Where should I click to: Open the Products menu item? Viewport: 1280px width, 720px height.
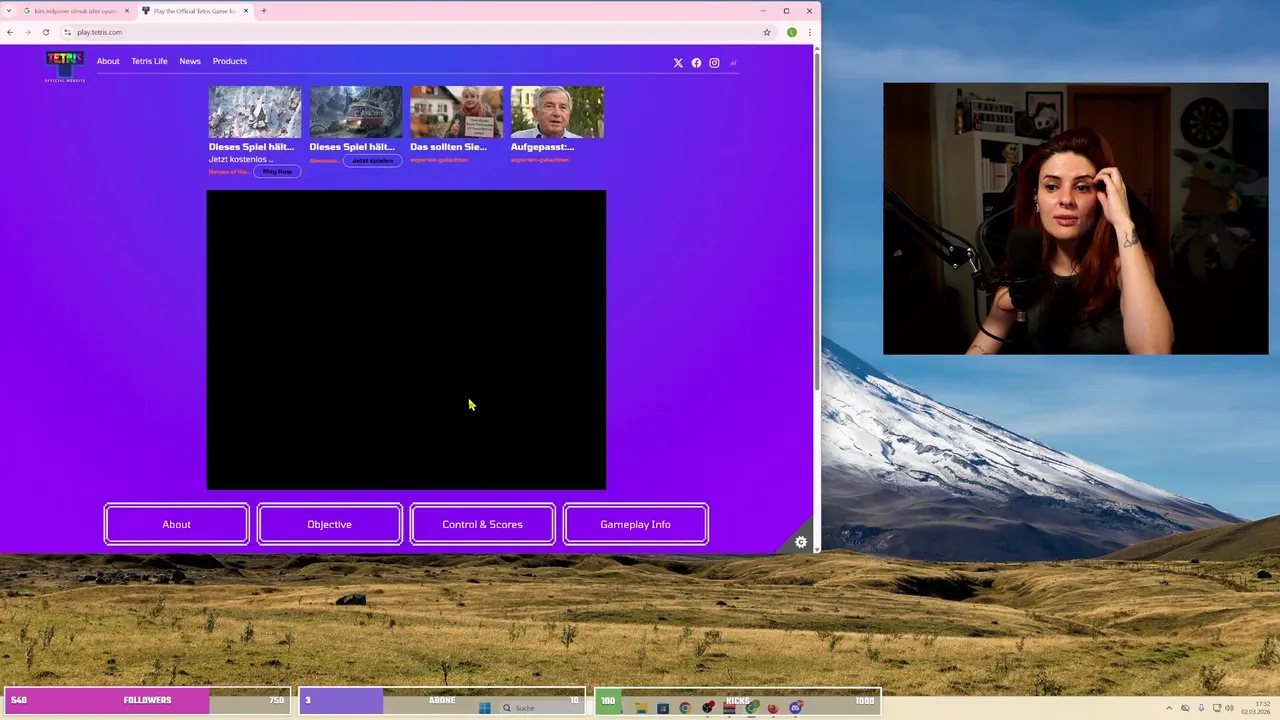(x=229, y=61)
